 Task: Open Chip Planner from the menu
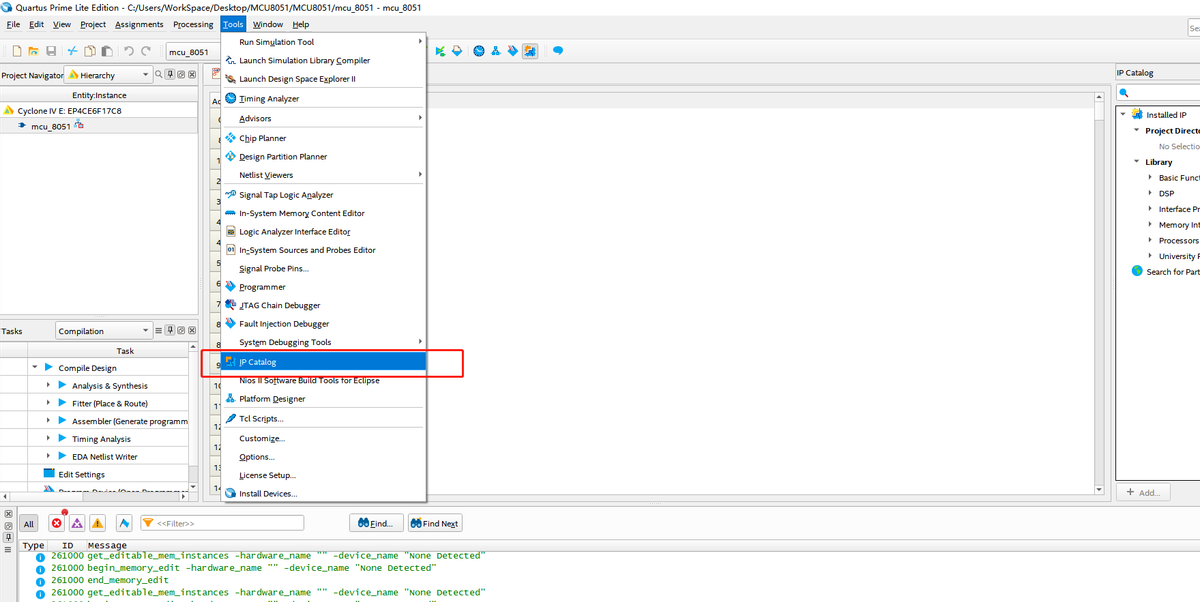324,138
